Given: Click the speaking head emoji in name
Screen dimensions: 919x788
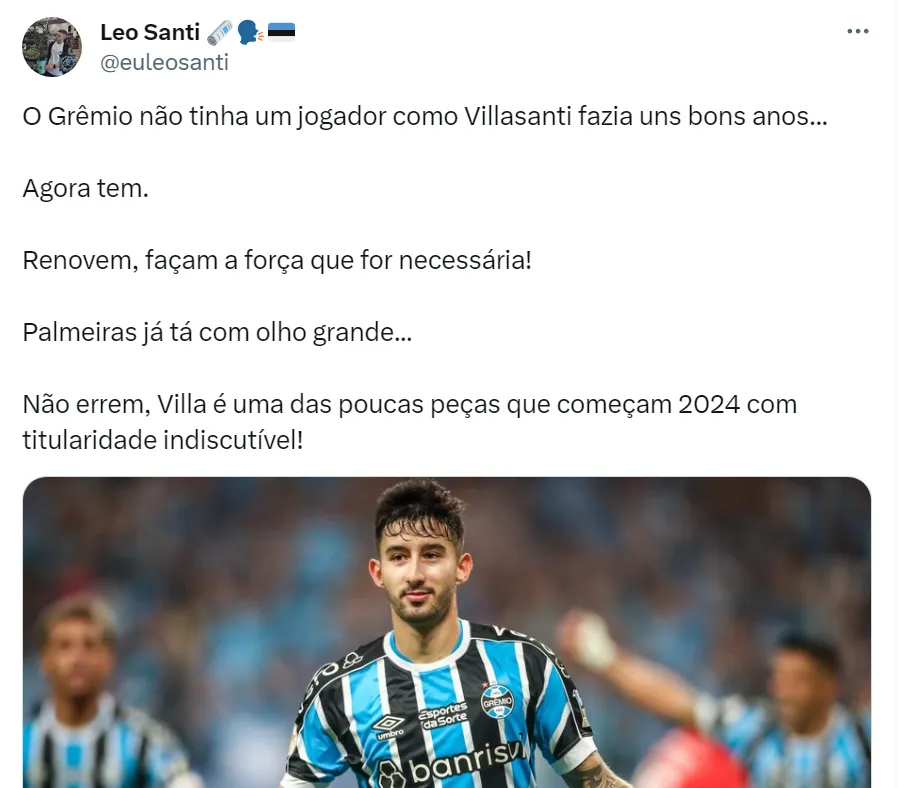Looking at the screenshot, I should [251, 33].
